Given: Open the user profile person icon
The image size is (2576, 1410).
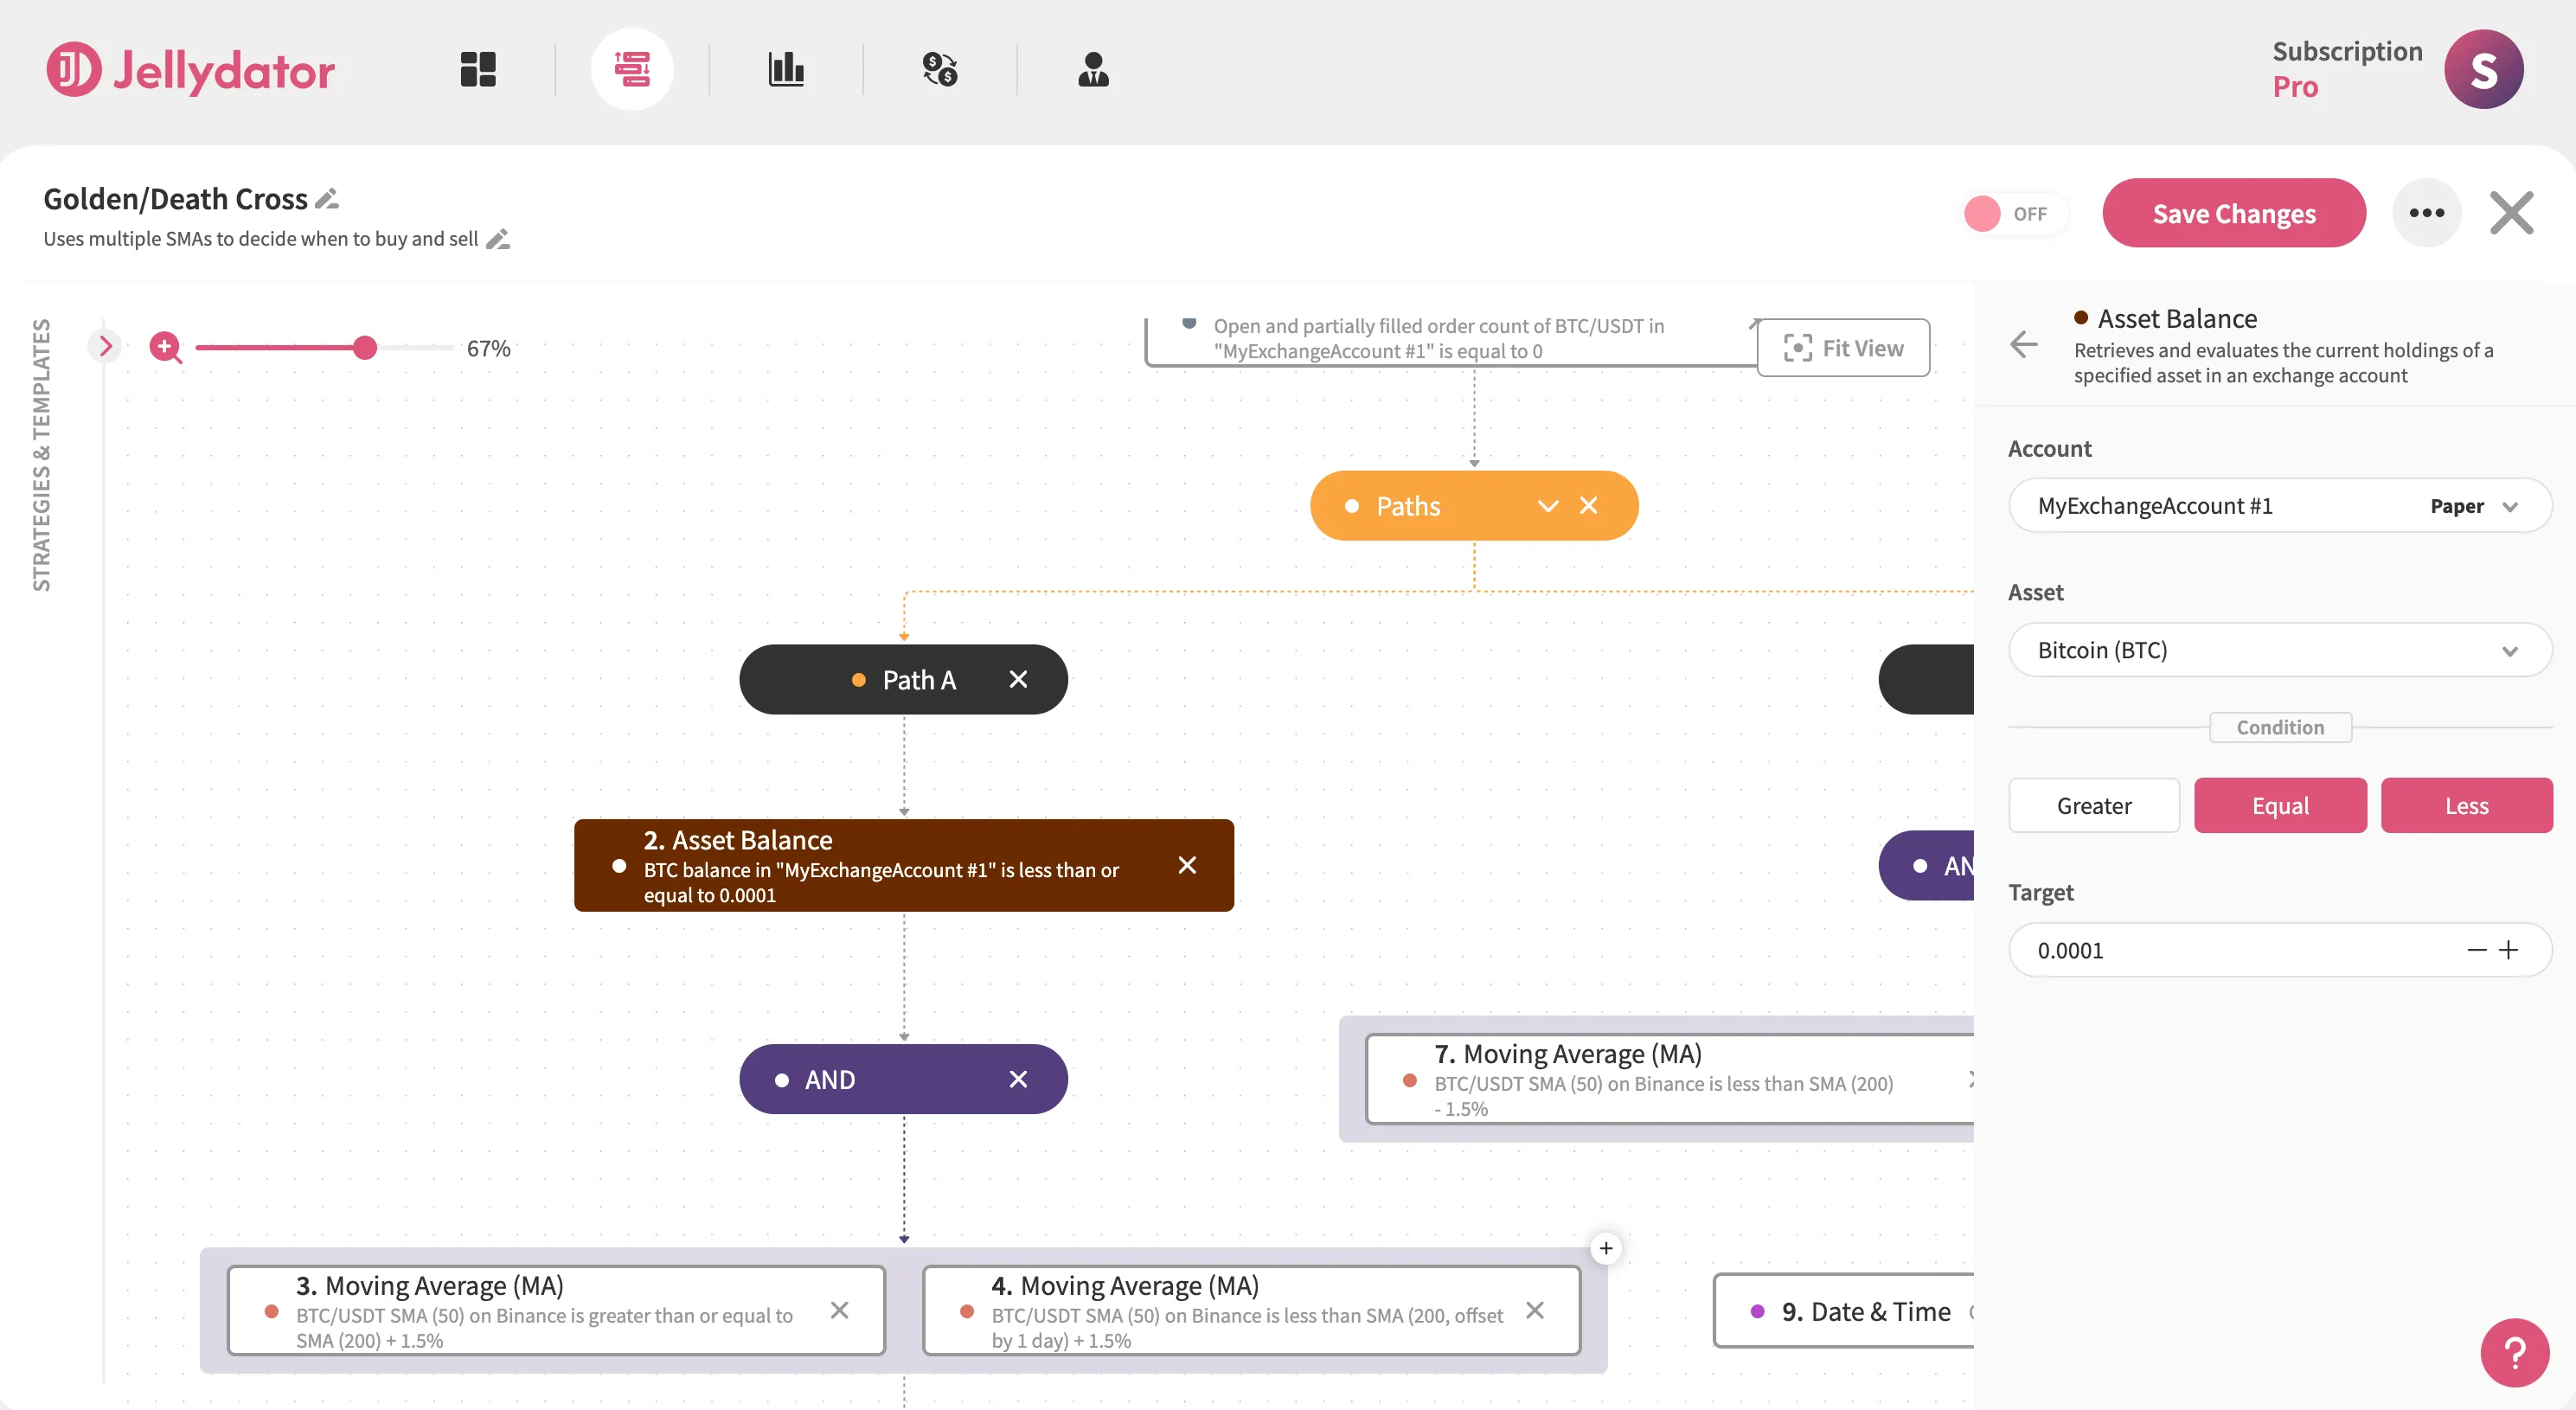Looking at the screenshot, I should click(1094, 69).
